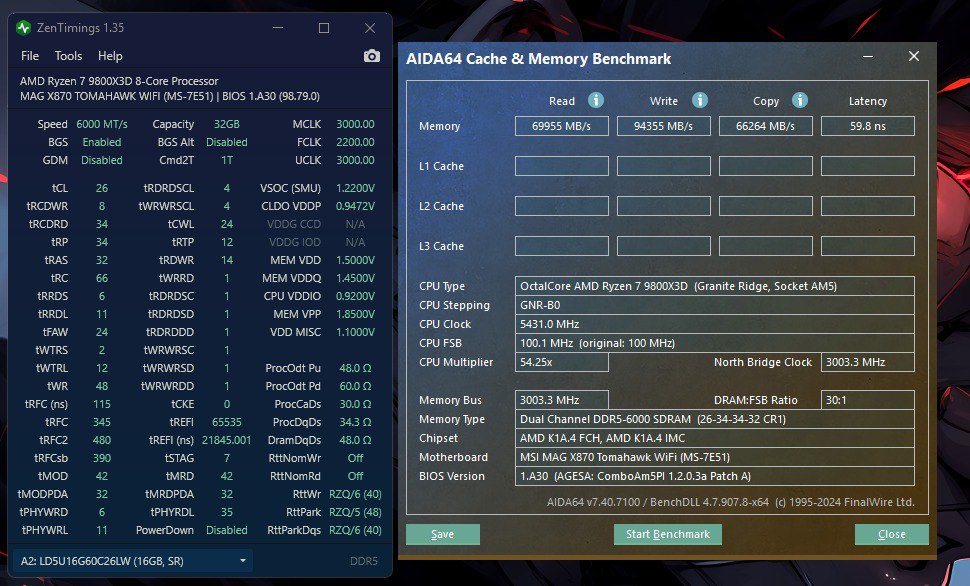Click the Memory Type Dual Channel DDR5-6000 field
970x586 pixels.
pyautogui.click(x=715, y=419)
